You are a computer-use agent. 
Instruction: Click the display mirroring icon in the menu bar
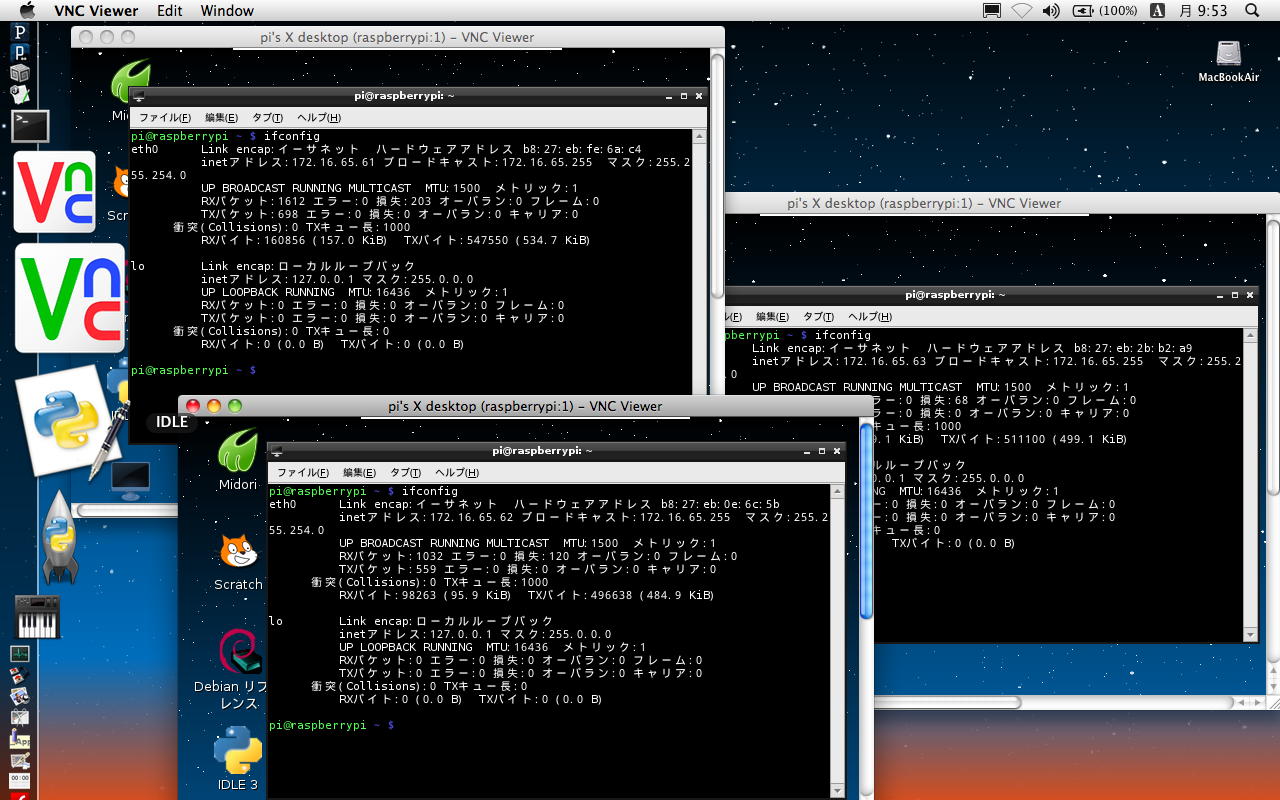pos(992,11)
